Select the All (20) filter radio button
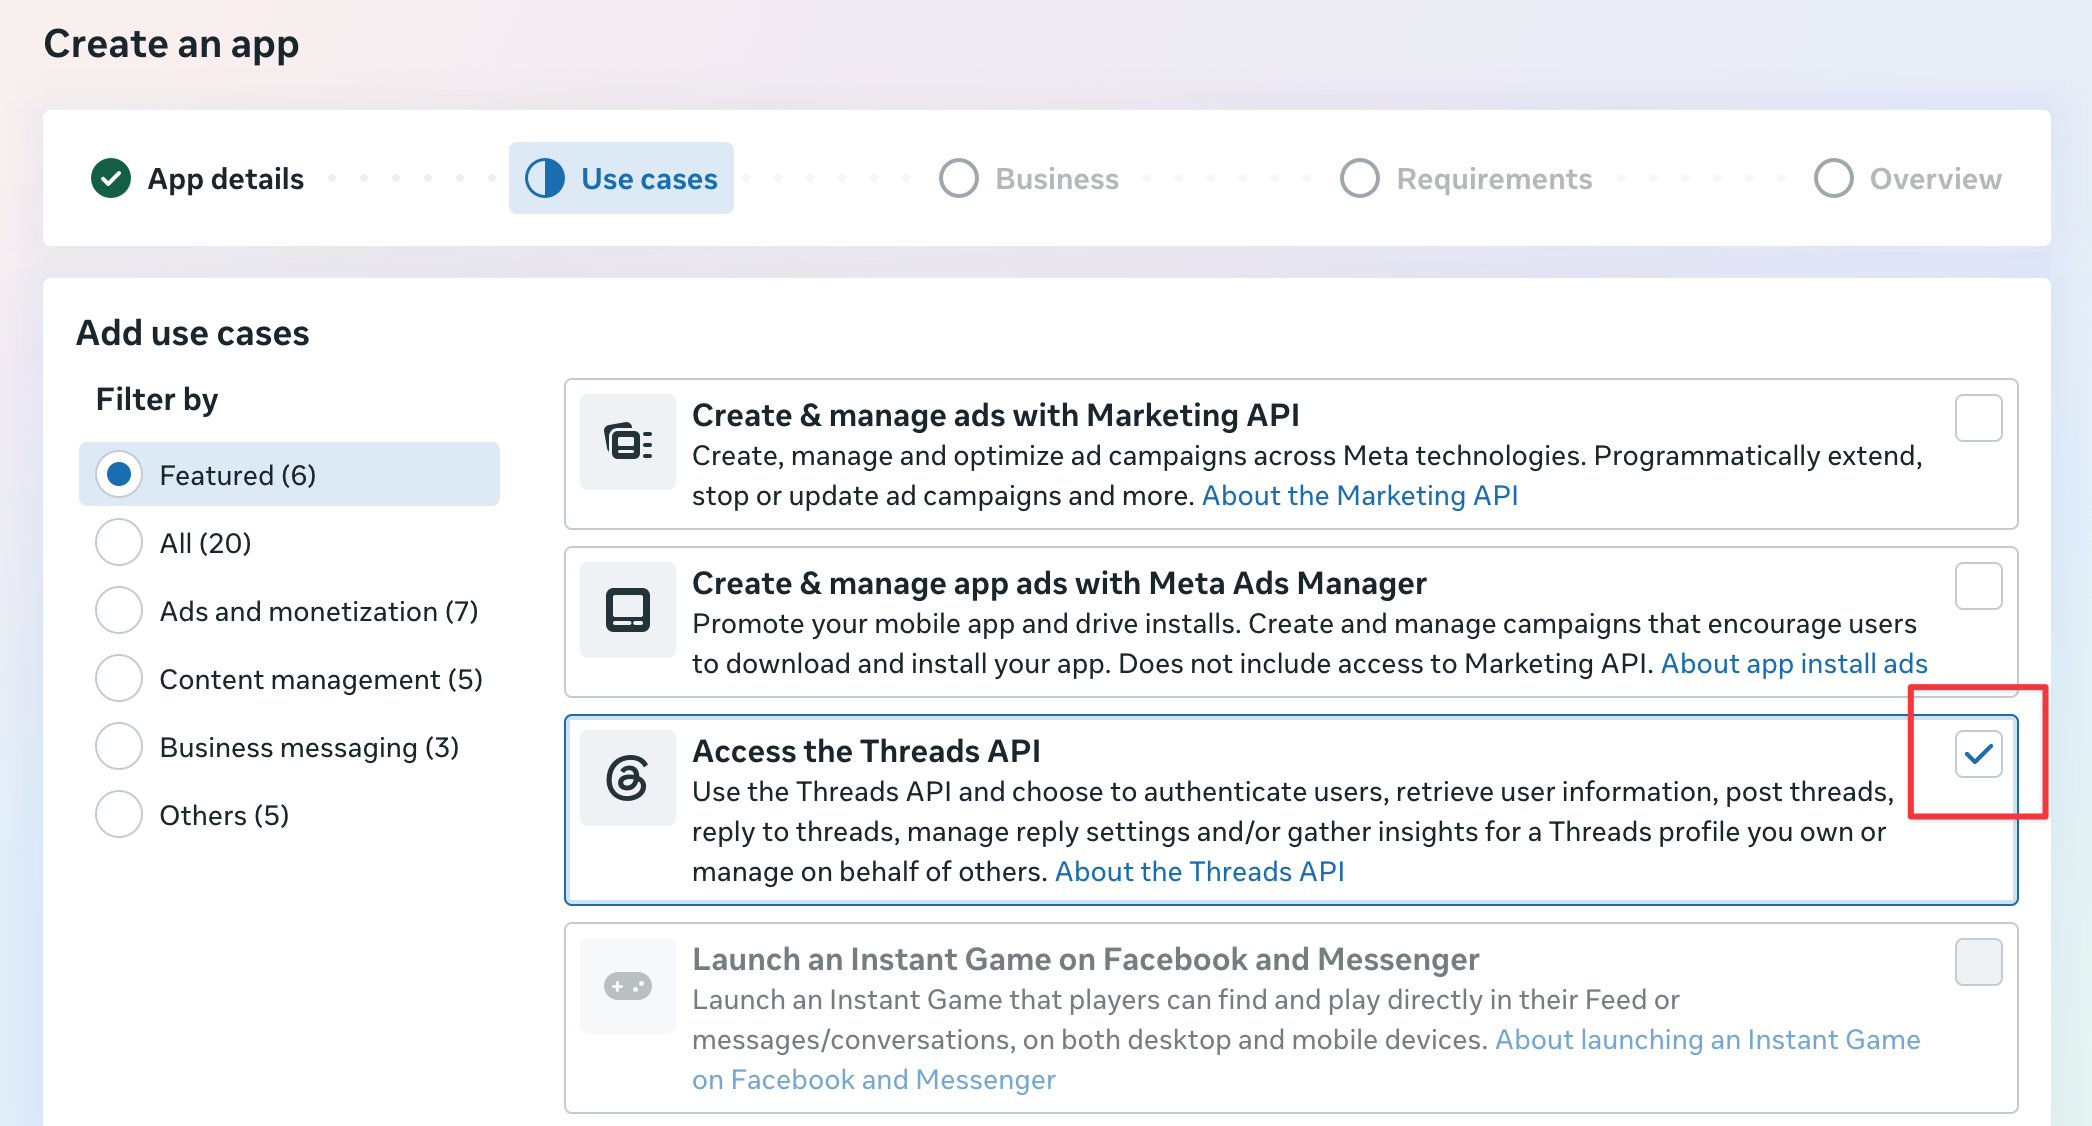The height and width of the screenshot is (1126, 2092). pyautogui.click(x=119, y=542)
